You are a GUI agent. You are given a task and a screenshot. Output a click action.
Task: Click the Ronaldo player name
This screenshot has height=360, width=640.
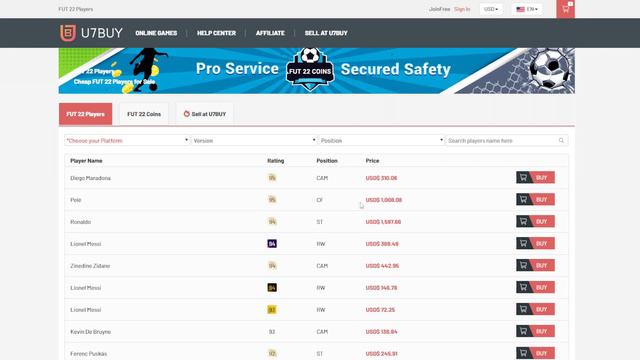pos(80,222)
